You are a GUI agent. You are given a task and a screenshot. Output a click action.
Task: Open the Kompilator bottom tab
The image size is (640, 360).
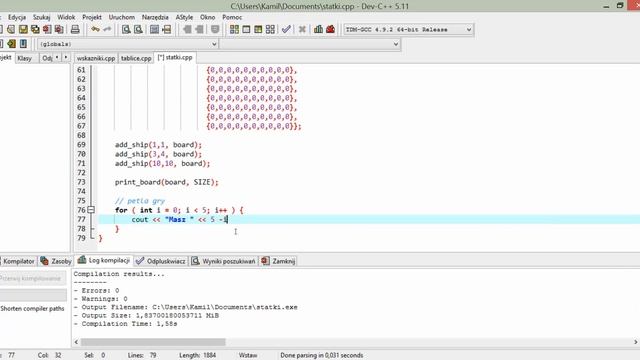(18, 261)
